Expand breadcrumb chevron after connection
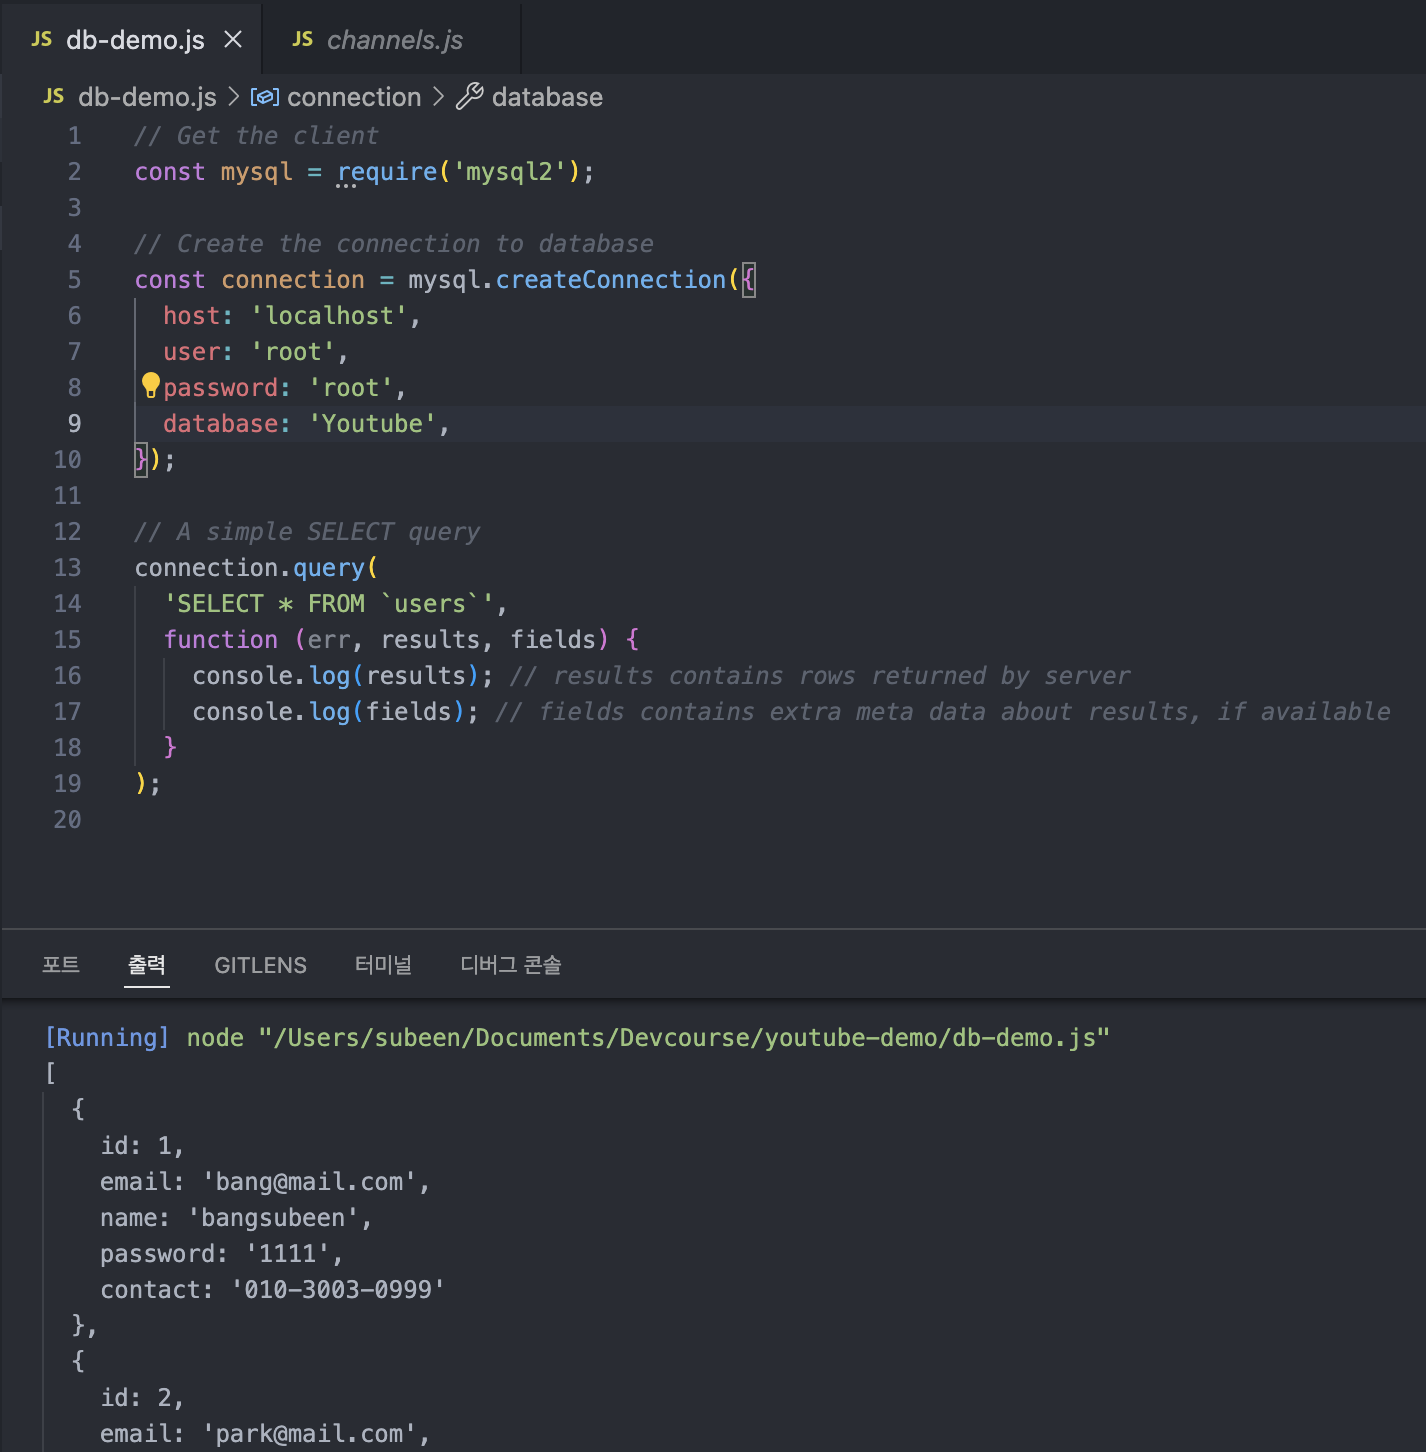Image resolution: width=1426 pixels, height=1452 pixels. point(438,97)
